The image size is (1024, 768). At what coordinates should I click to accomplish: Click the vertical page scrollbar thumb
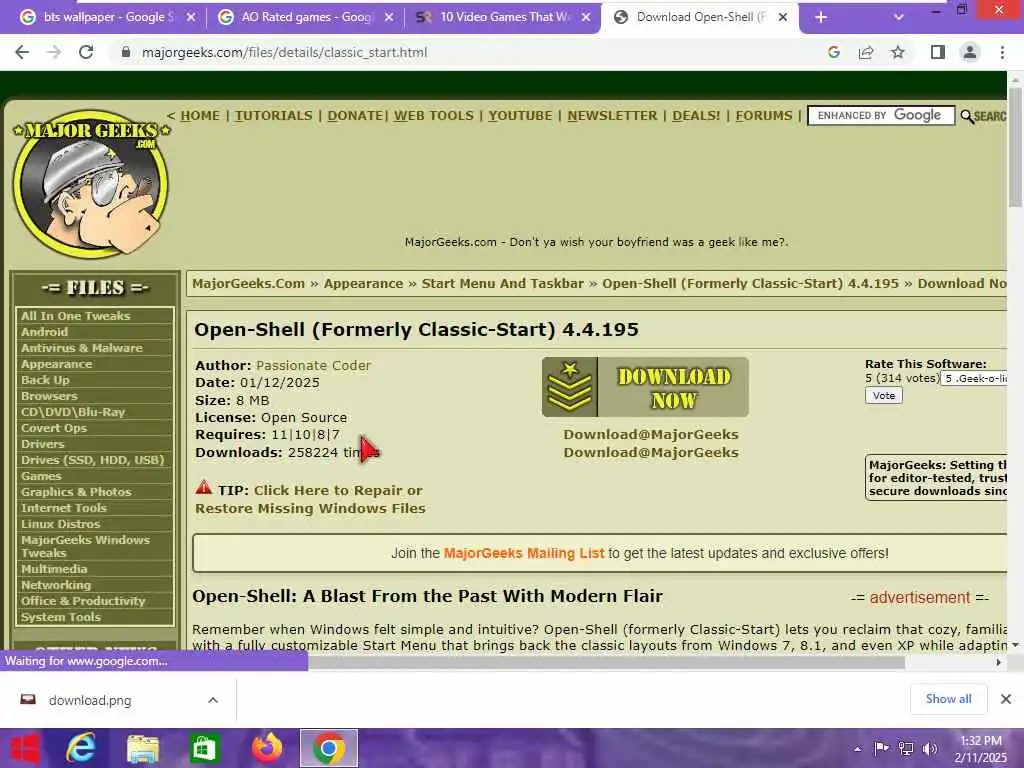[1015, 147]
